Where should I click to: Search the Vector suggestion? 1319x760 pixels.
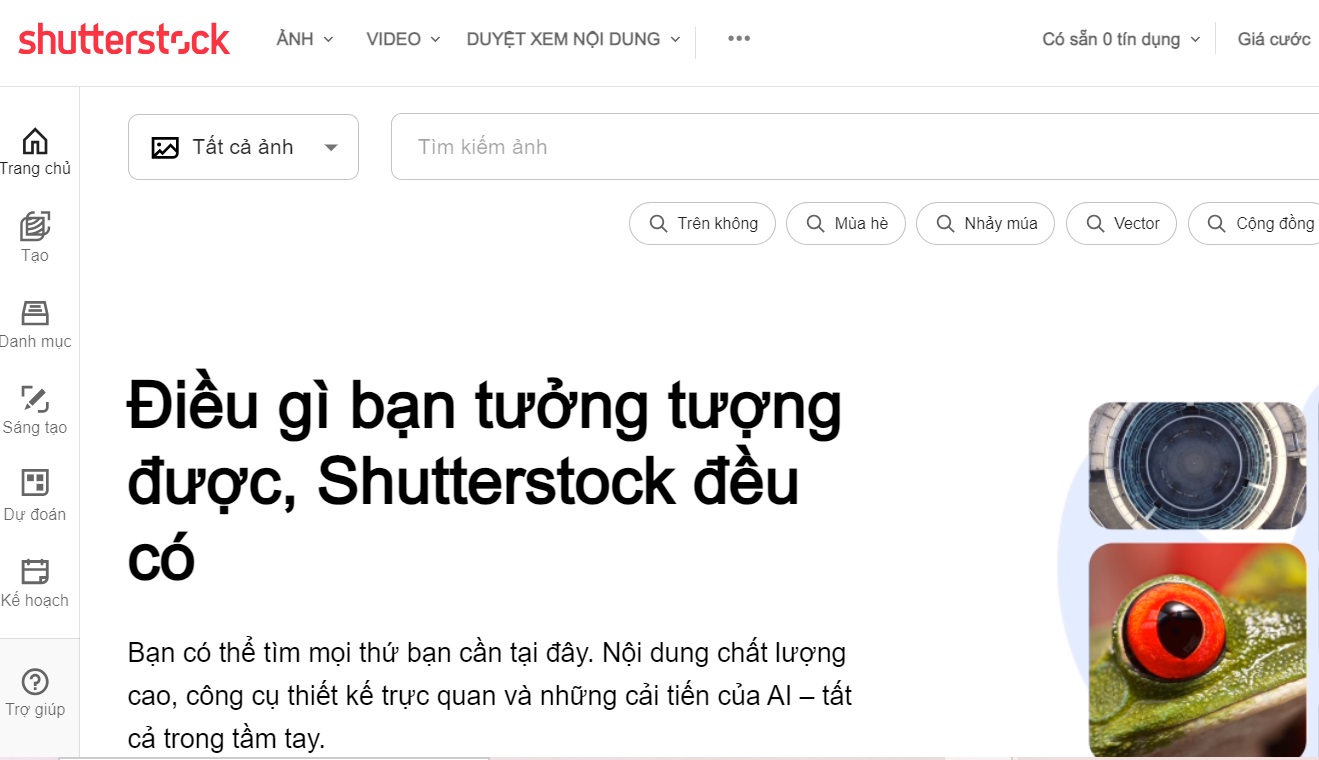[1121, 224]
